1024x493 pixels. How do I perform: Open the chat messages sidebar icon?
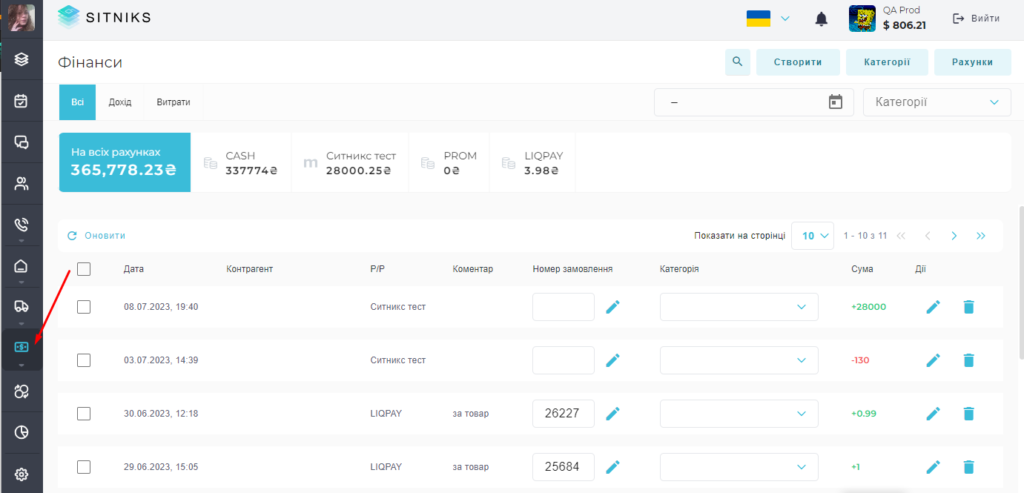pos(22,142)
